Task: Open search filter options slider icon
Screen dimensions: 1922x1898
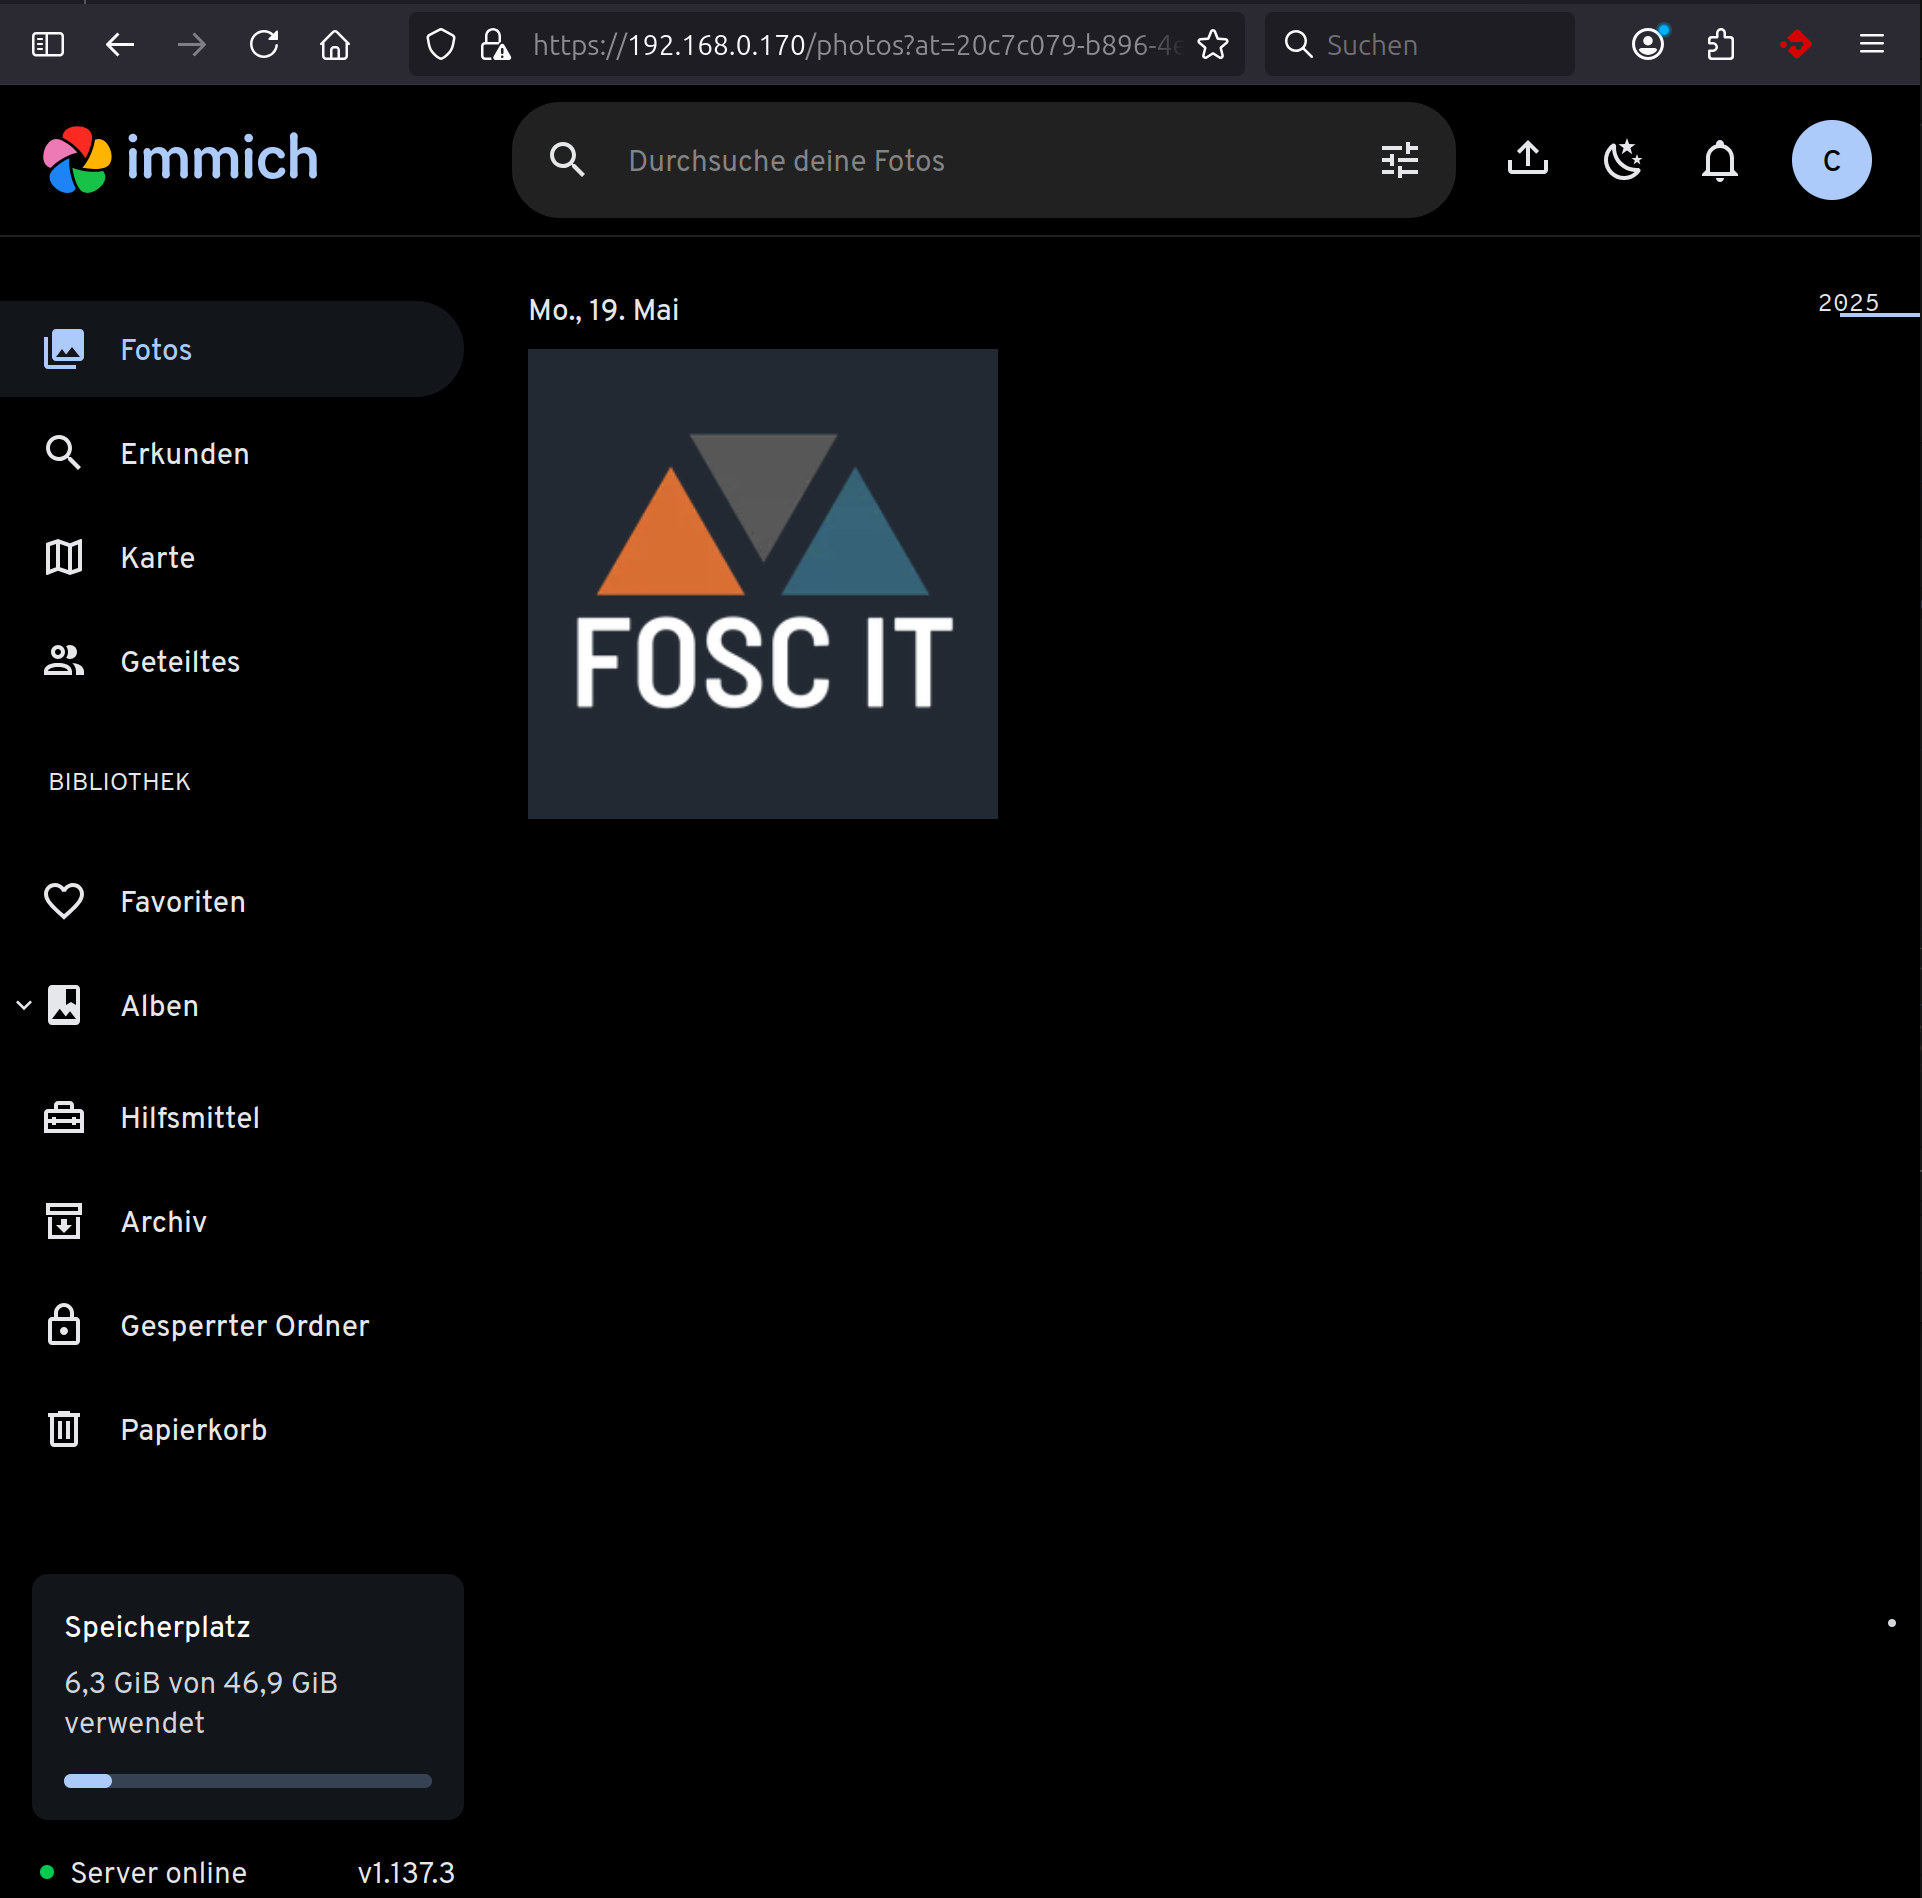Action: pos(1399,160)
